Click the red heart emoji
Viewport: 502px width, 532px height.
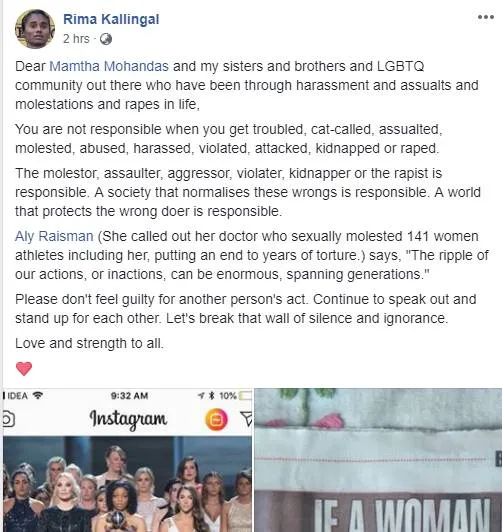(x=24, y=368)
